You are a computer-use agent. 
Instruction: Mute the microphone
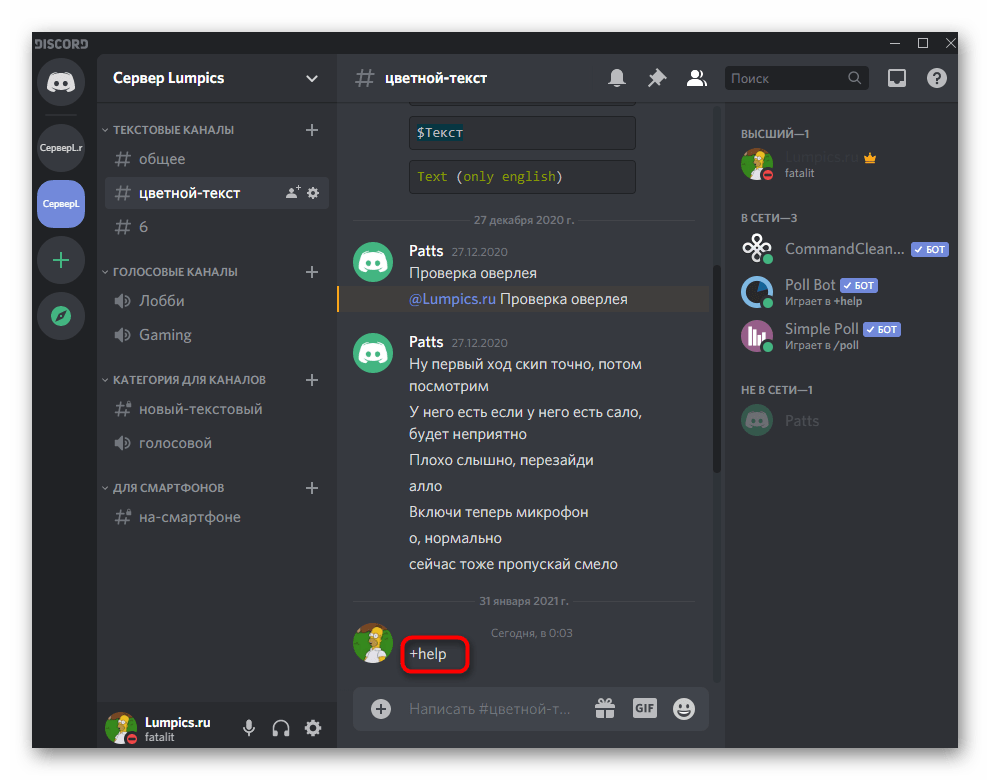(249, 728)
